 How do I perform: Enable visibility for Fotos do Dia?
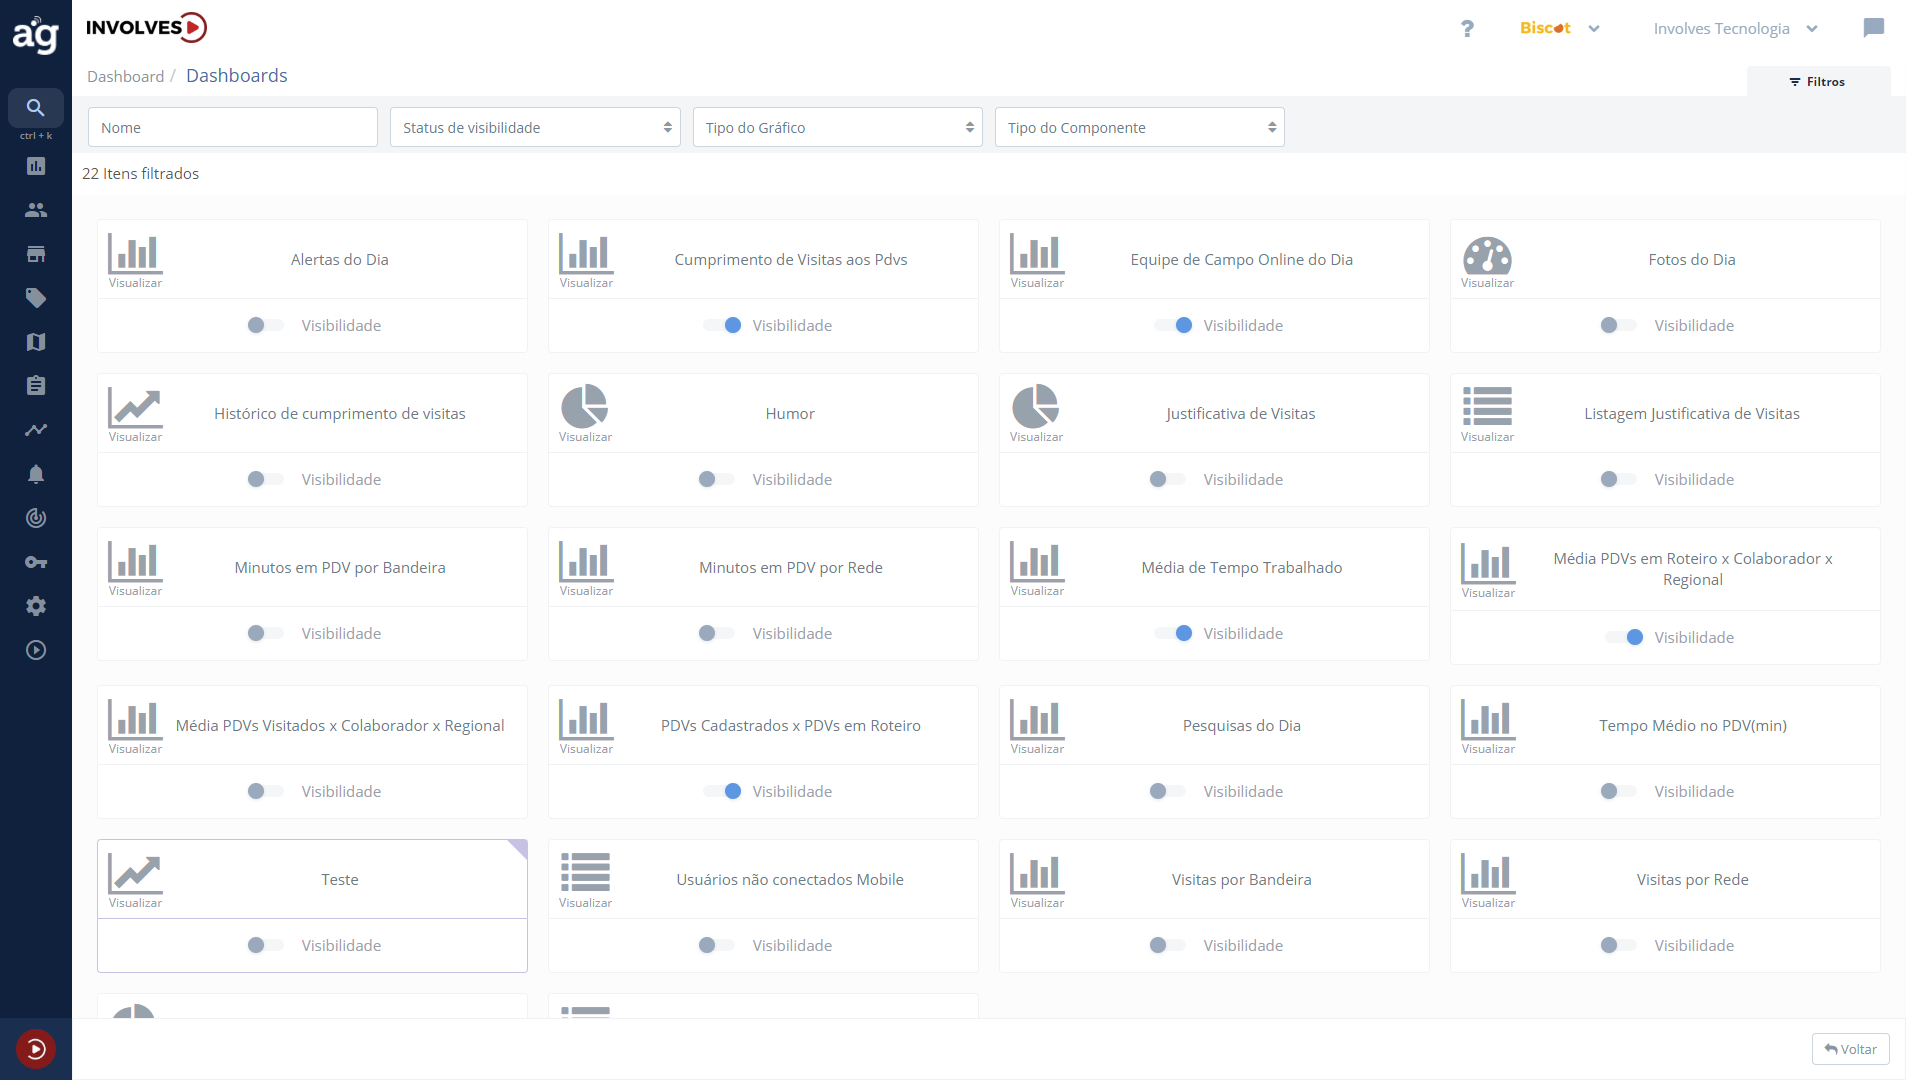tap(1618, 326)
